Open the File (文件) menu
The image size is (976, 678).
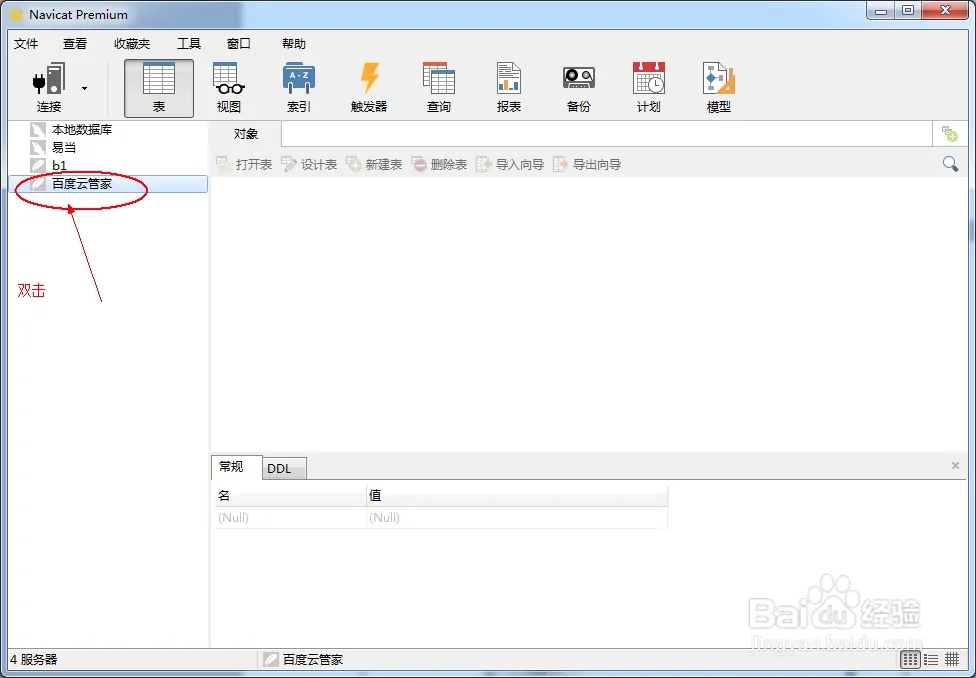click(x=26, y=44)
